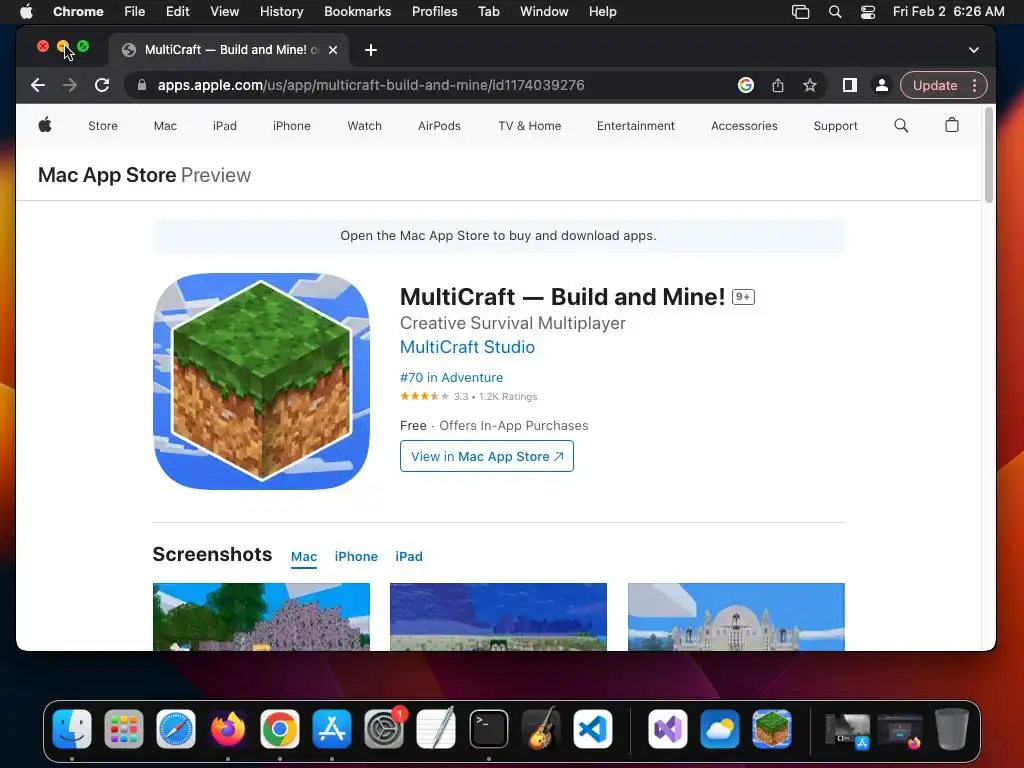Click the page vertical scrollbar

[989, 157]
